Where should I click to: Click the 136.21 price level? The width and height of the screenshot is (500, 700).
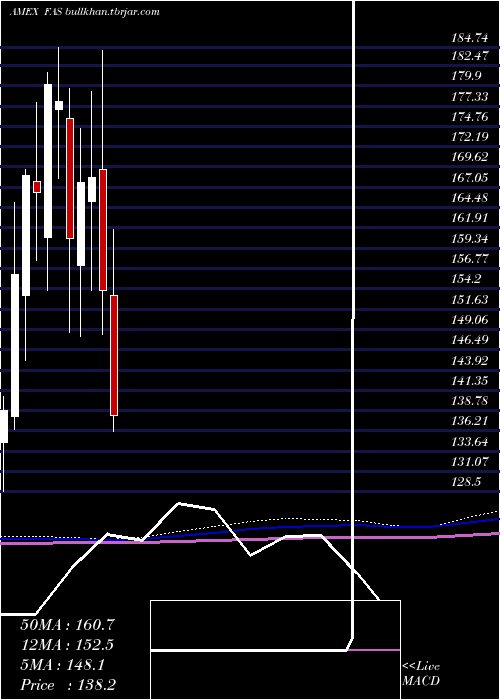[x=470, y=421]
